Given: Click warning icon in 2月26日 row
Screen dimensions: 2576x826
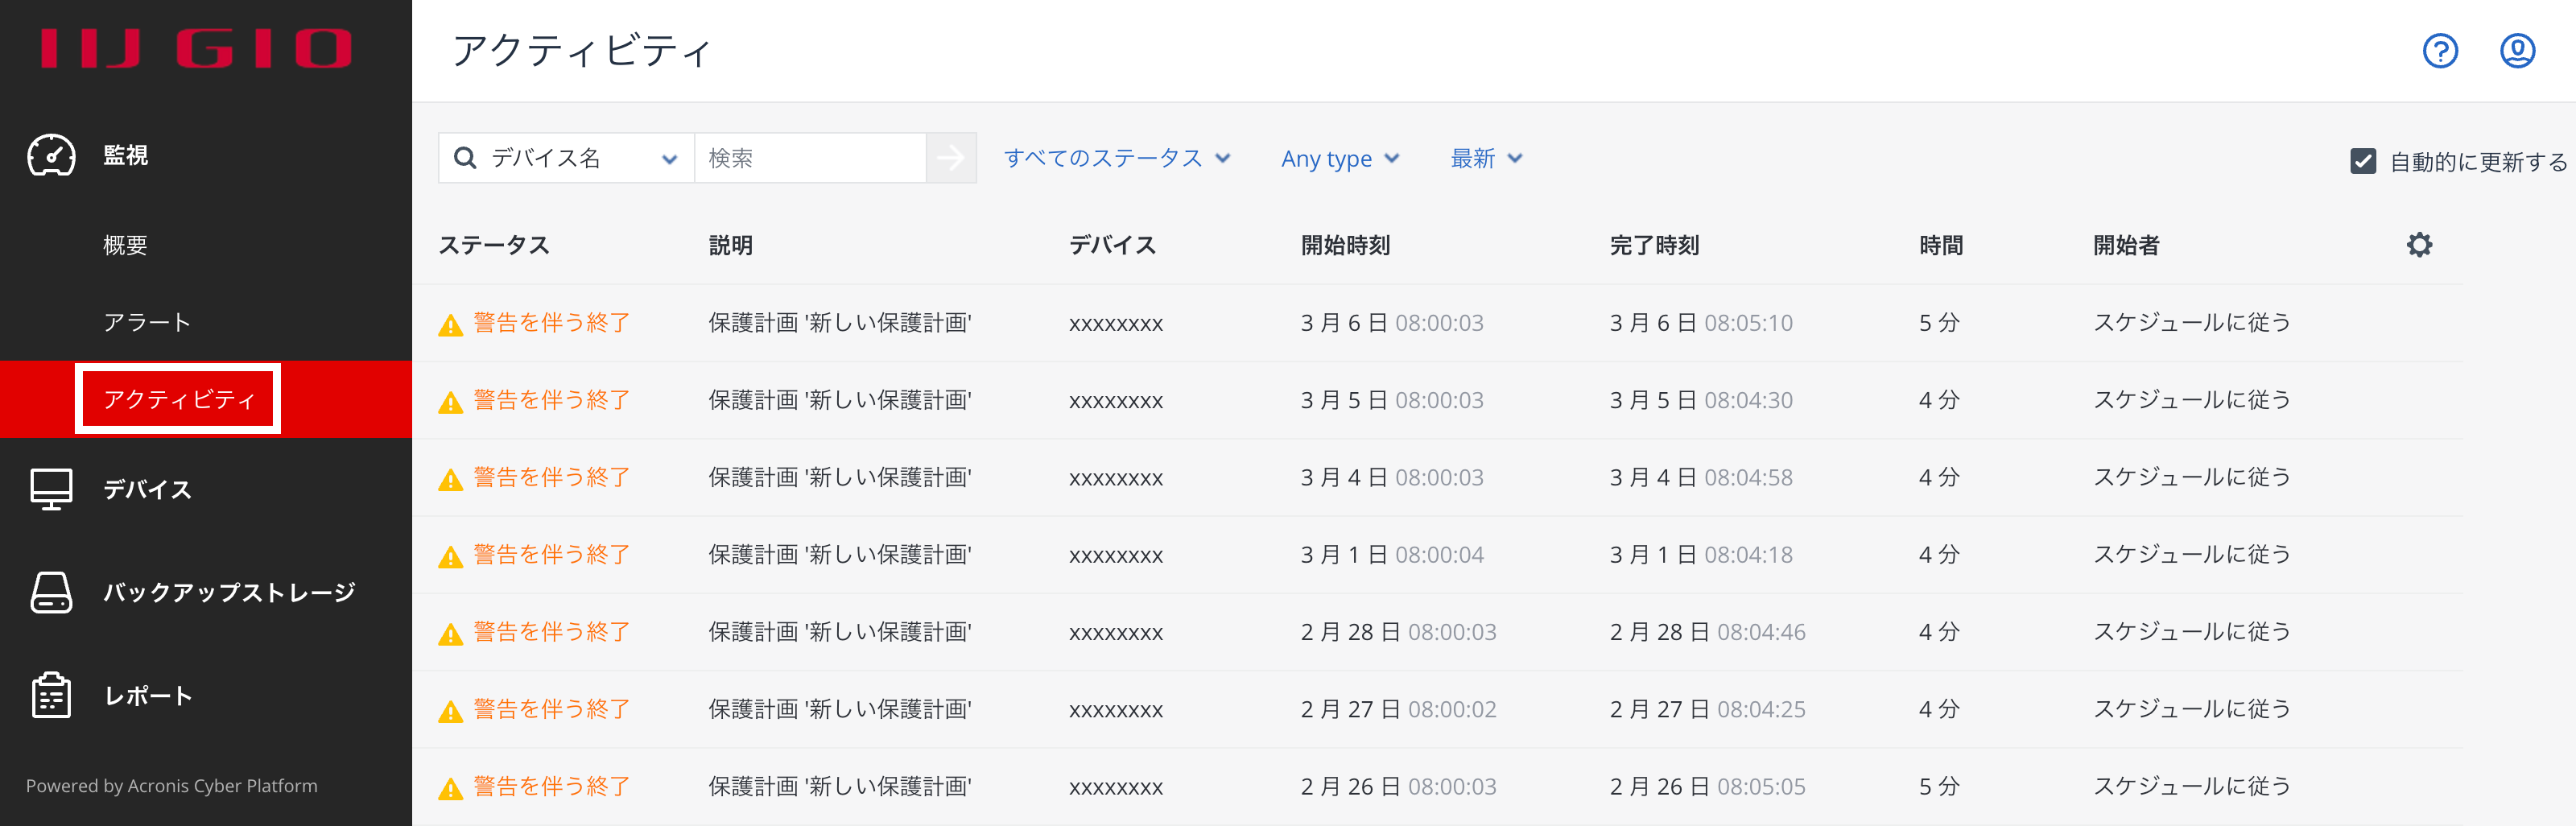Looking at the screenshot, I should [x=451, y=789].
